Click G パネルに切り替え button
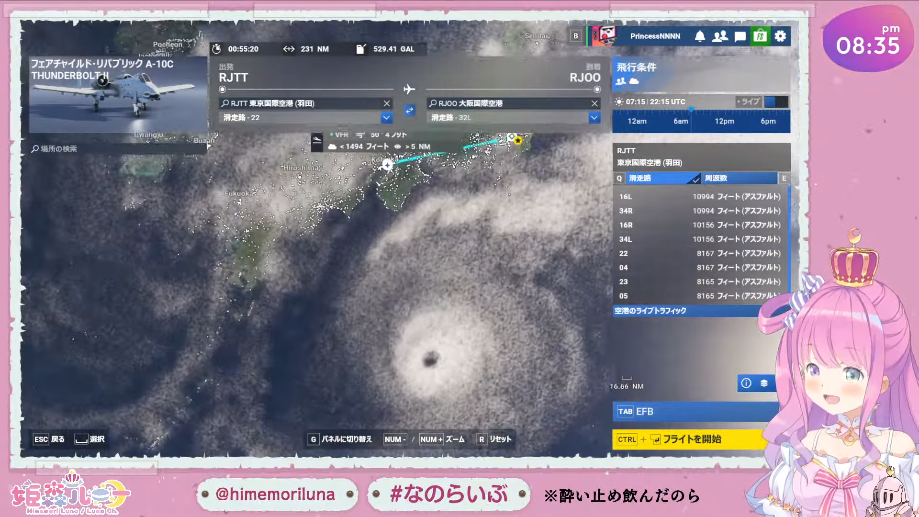919x517 pixels. [x=340, y=439]
